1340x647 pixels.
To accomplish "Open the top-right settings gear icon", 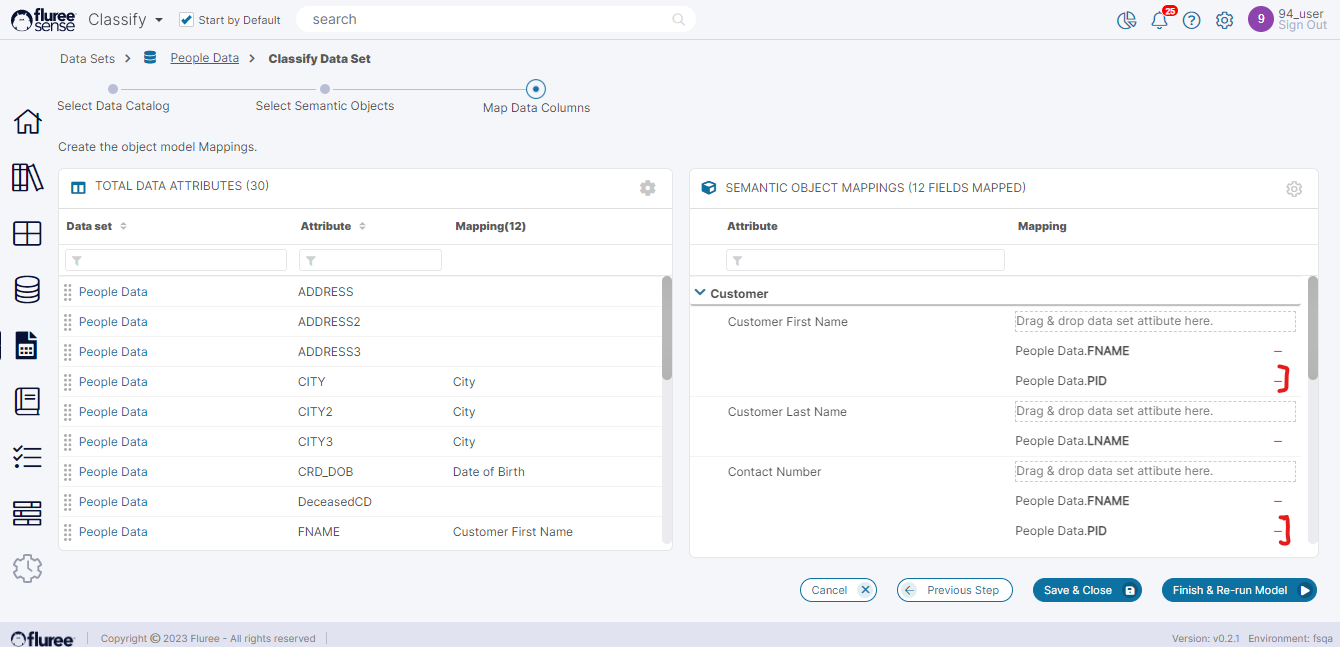I will tap(1224, 20).
